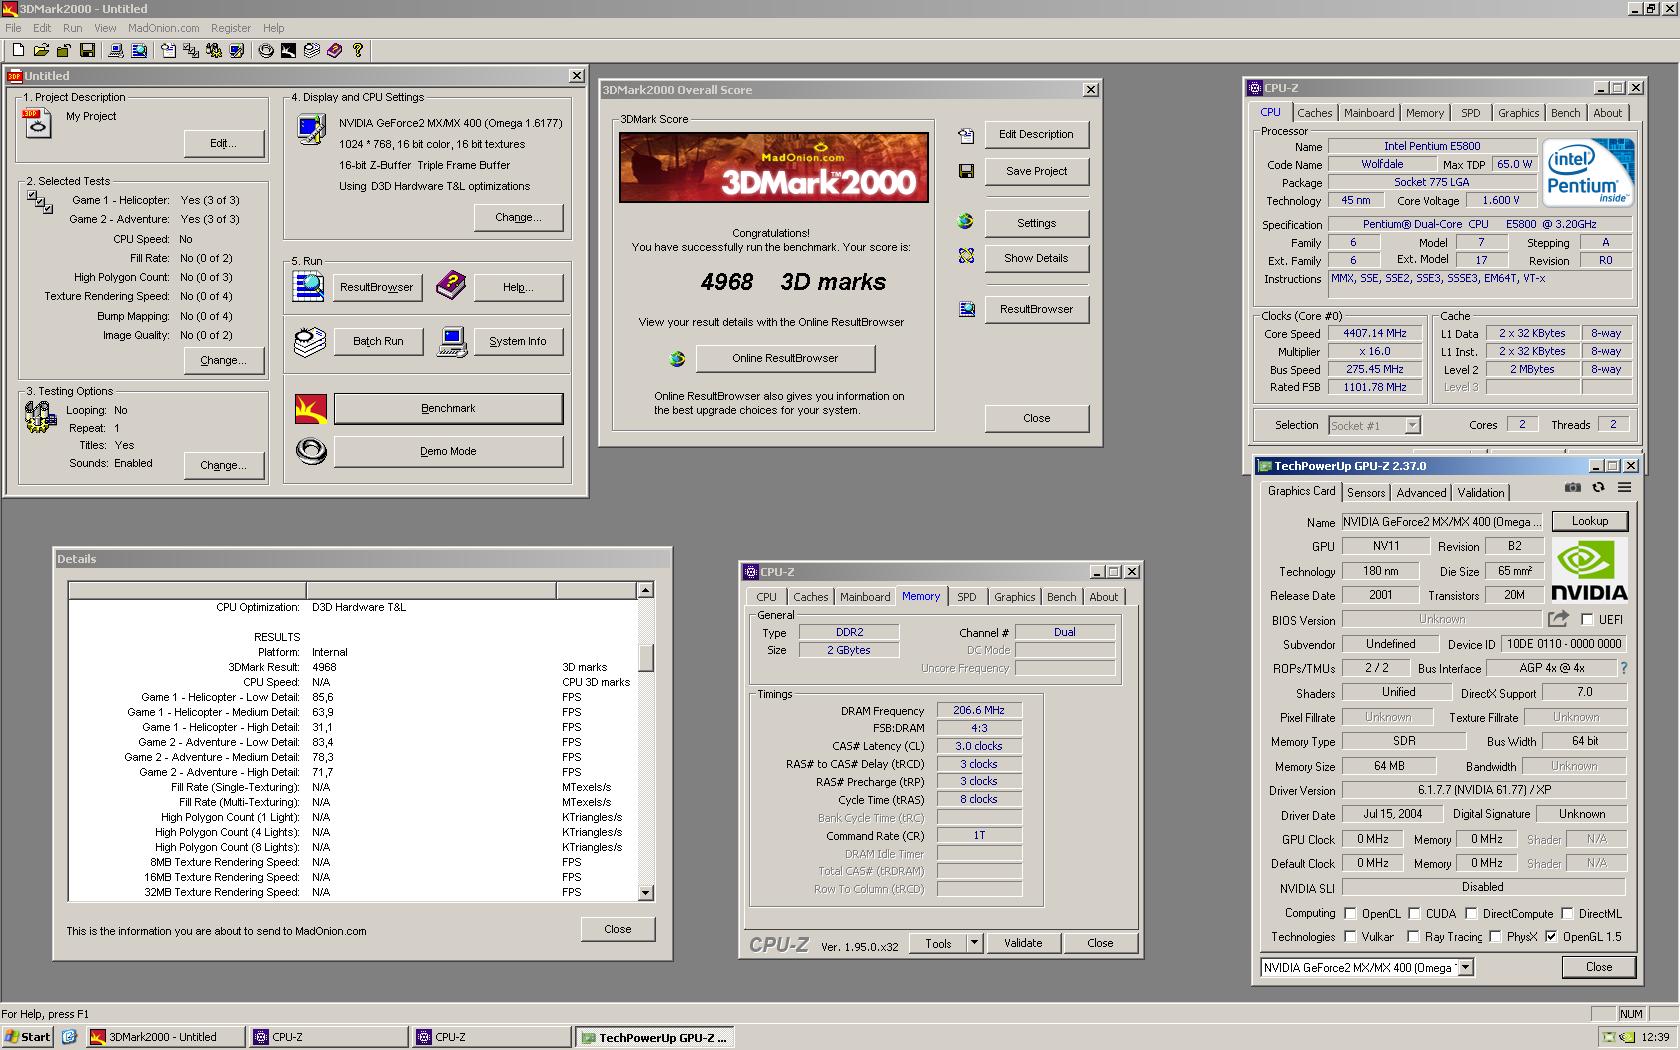This screenshot has width=1680, height=1050.
Task: Click the purple help book toolbar icon
Action: pos(335,50)
